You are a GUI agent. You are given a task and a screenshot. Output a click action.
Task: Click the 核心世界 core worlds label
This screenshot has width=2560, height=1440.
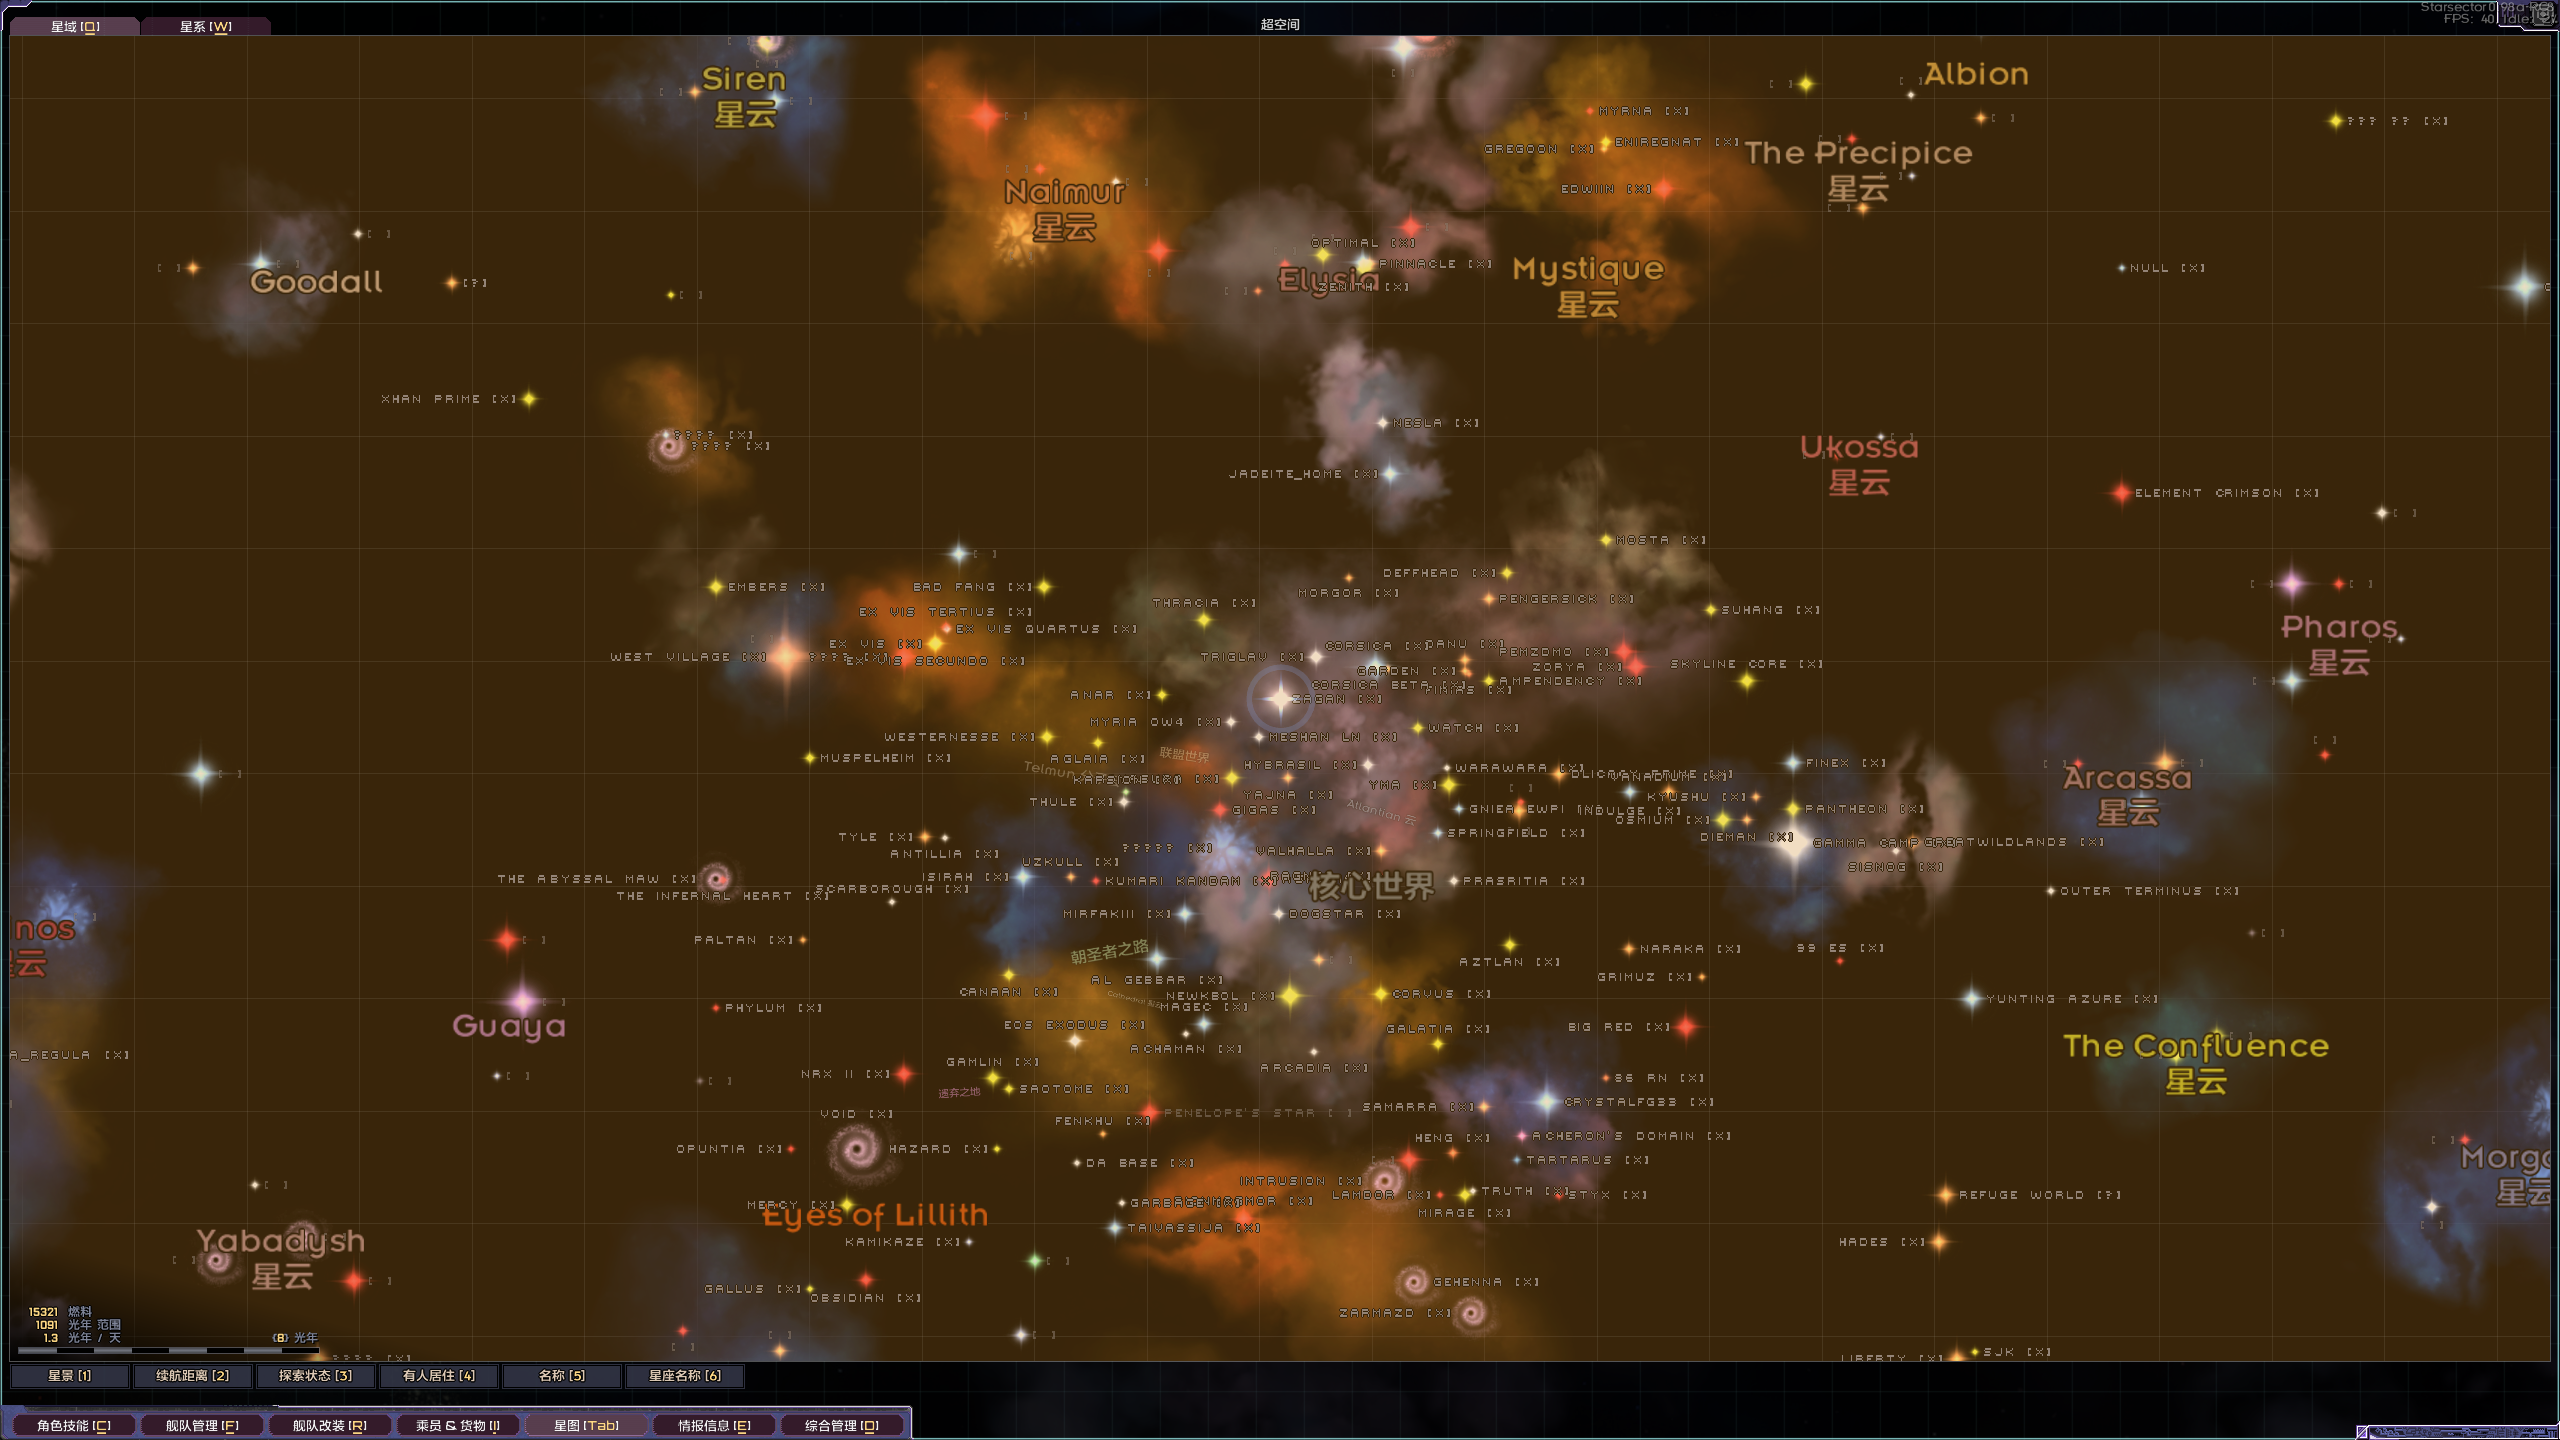[1371, 886]
